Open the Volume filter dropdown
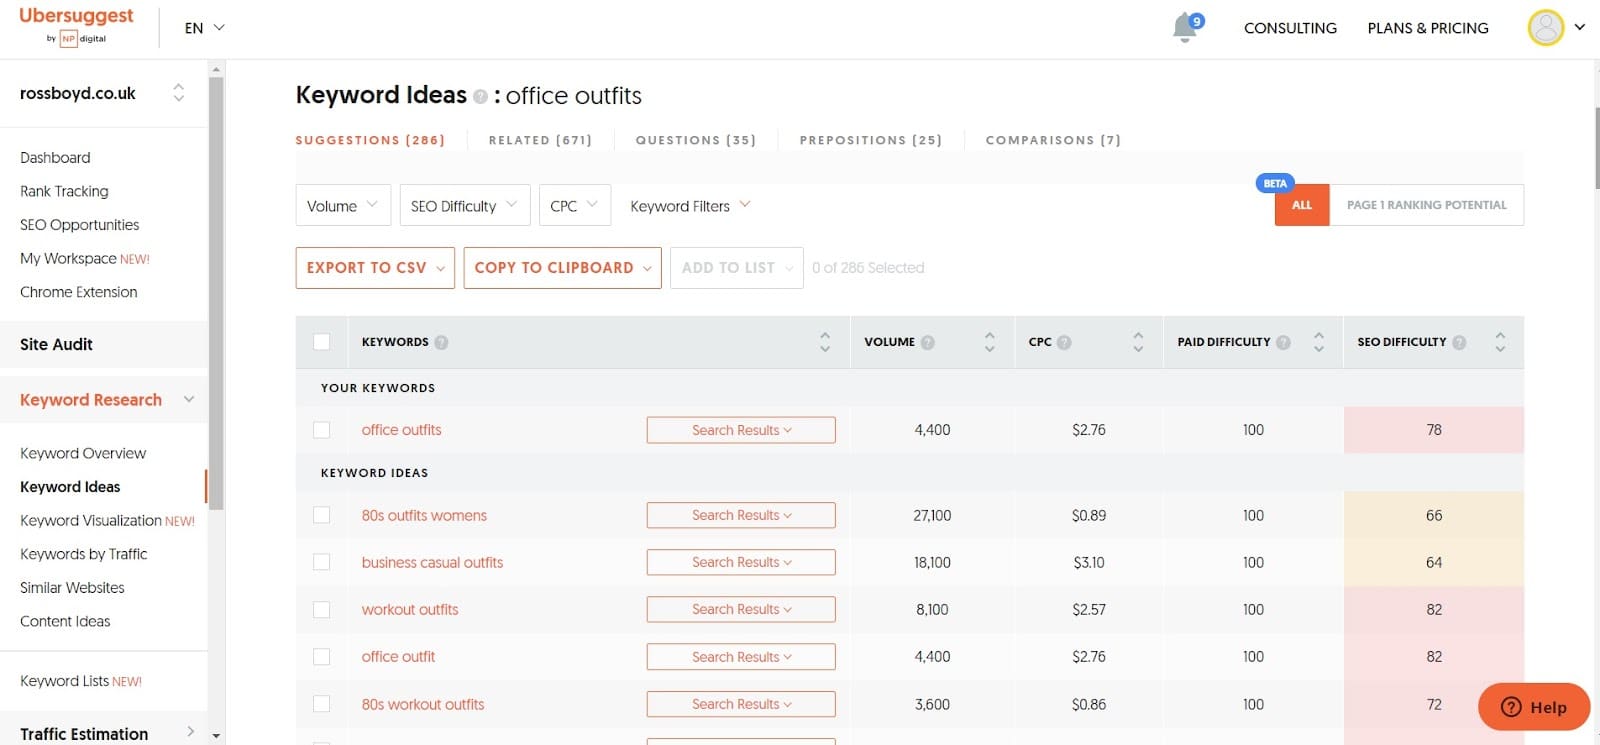This screenshot has height=745, width=1600. tap(343, 206)
